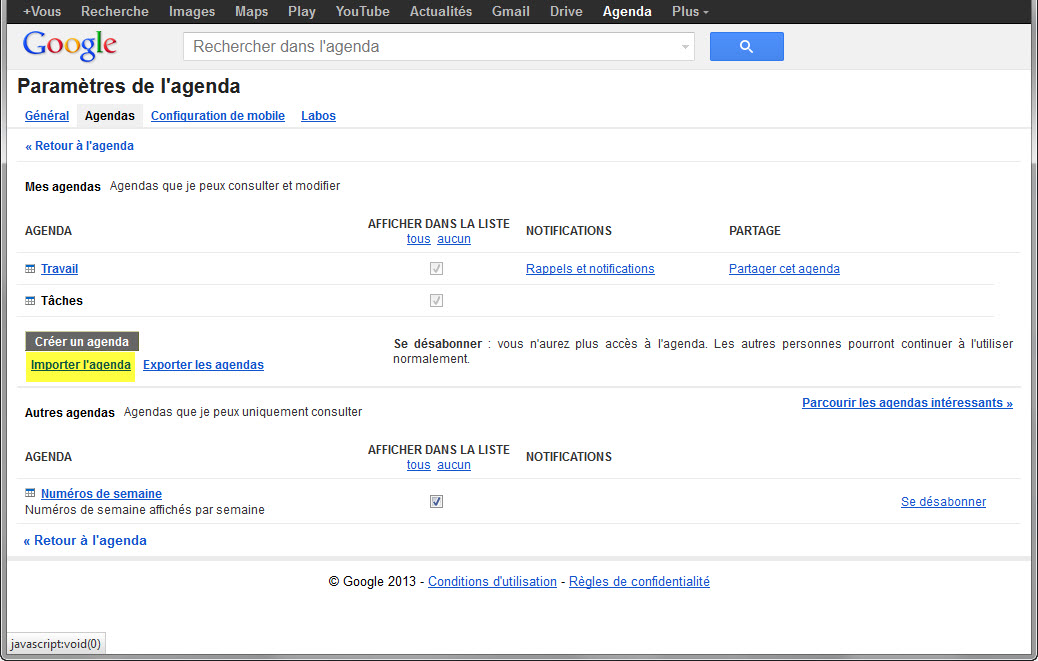1038x661 pixels.
Task: Open the Labos tab
Action: coord(318,116)
